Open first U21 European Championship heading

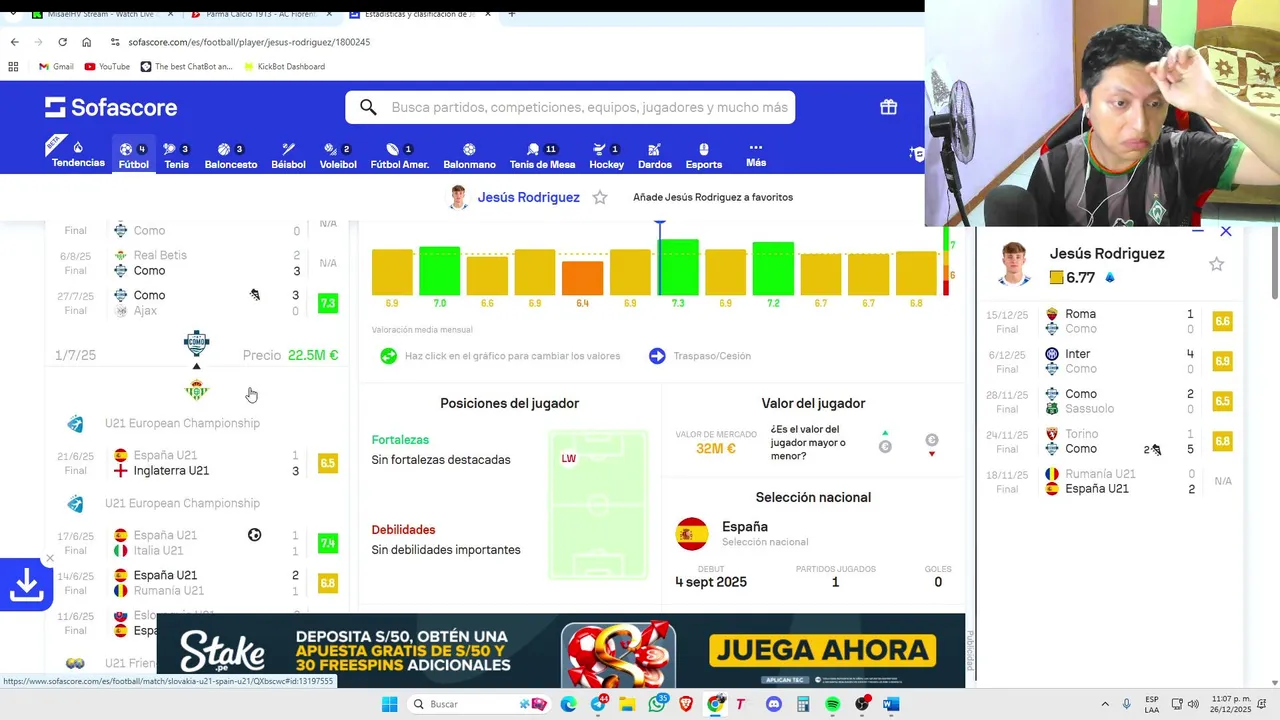(x=182, y=423)
